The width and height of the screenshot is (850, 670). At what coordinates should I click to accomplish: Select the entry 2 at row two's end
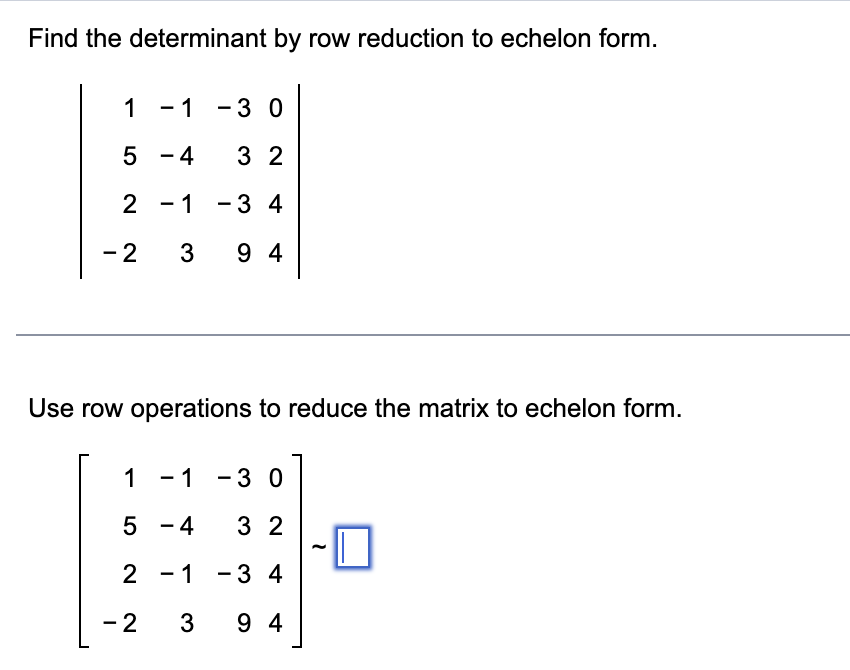click(x=276, y=157)
